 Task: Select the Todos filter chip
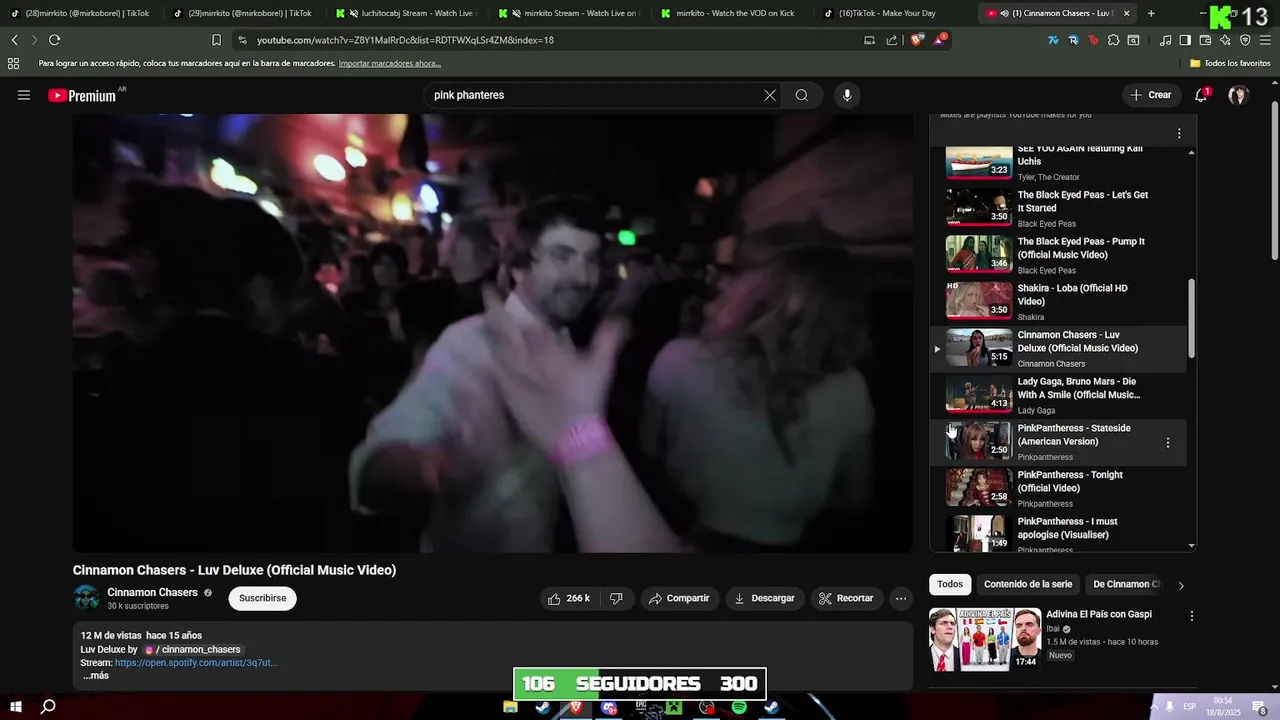click(950, 584)
